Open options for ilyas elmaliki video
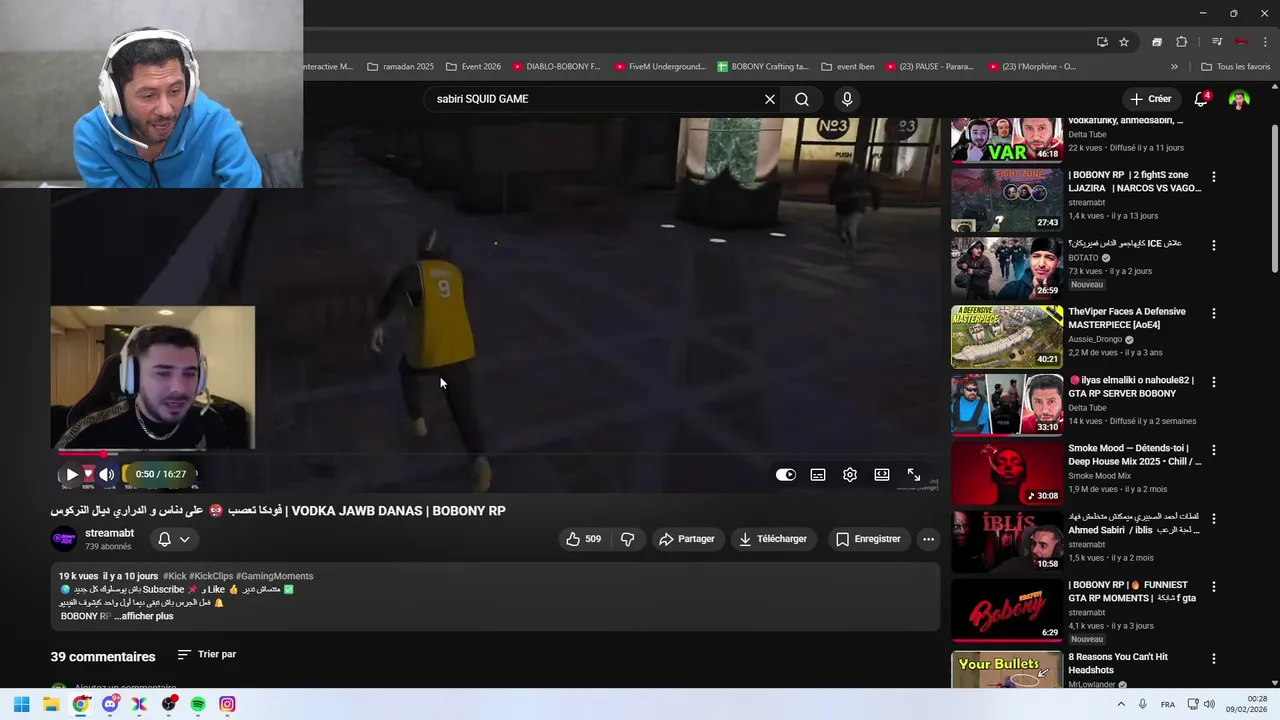1280x720 pixels. (x=1214, y=382)
